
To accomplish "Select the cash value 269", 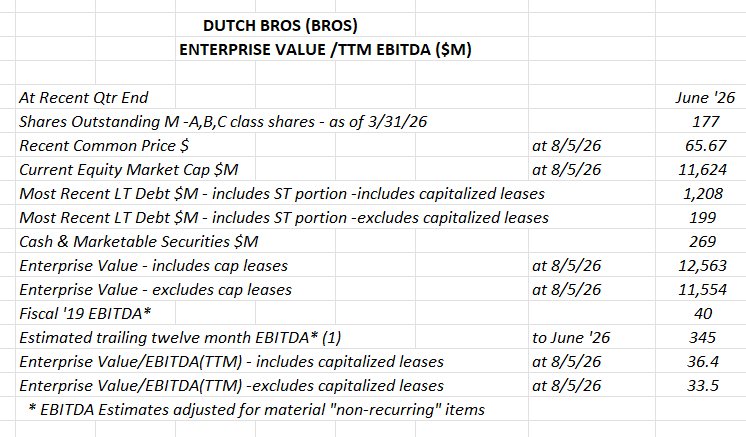I will pos(702,242).
